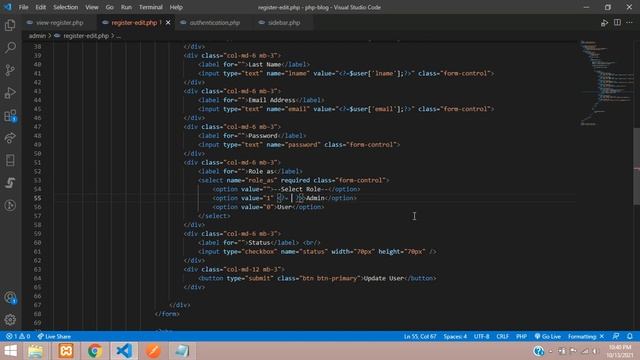Open the Search view in activity bar

tap(10, 47)
